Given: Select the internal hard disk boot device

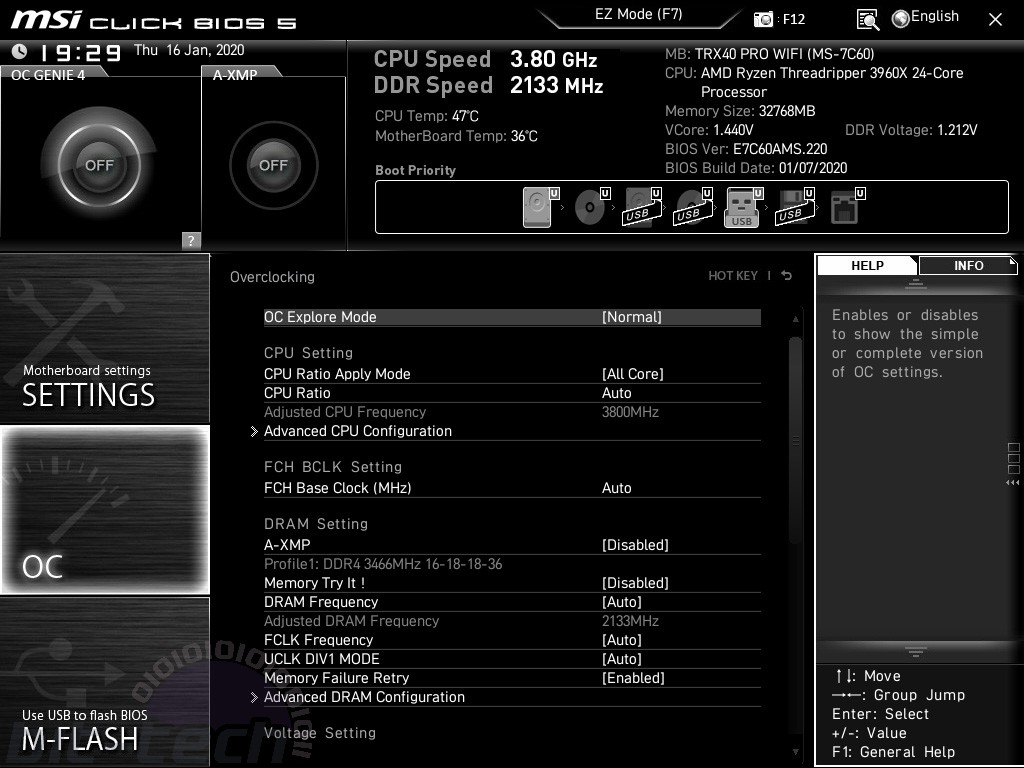Looking at the screenshot, I should pyautogui.click(x=540, y=207).
